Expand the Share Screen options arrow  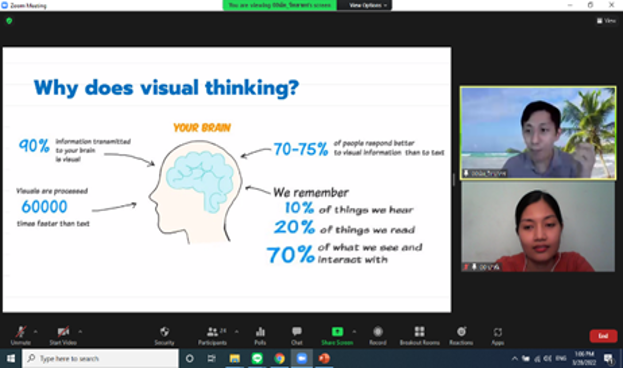(x=354, y=331)
